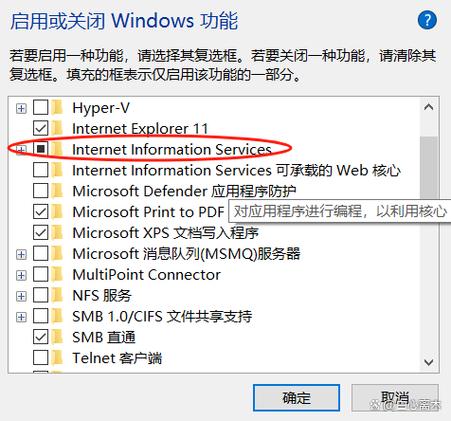
Task: Check the Telnet 客户端 checkbox
Action: (41, 358)
